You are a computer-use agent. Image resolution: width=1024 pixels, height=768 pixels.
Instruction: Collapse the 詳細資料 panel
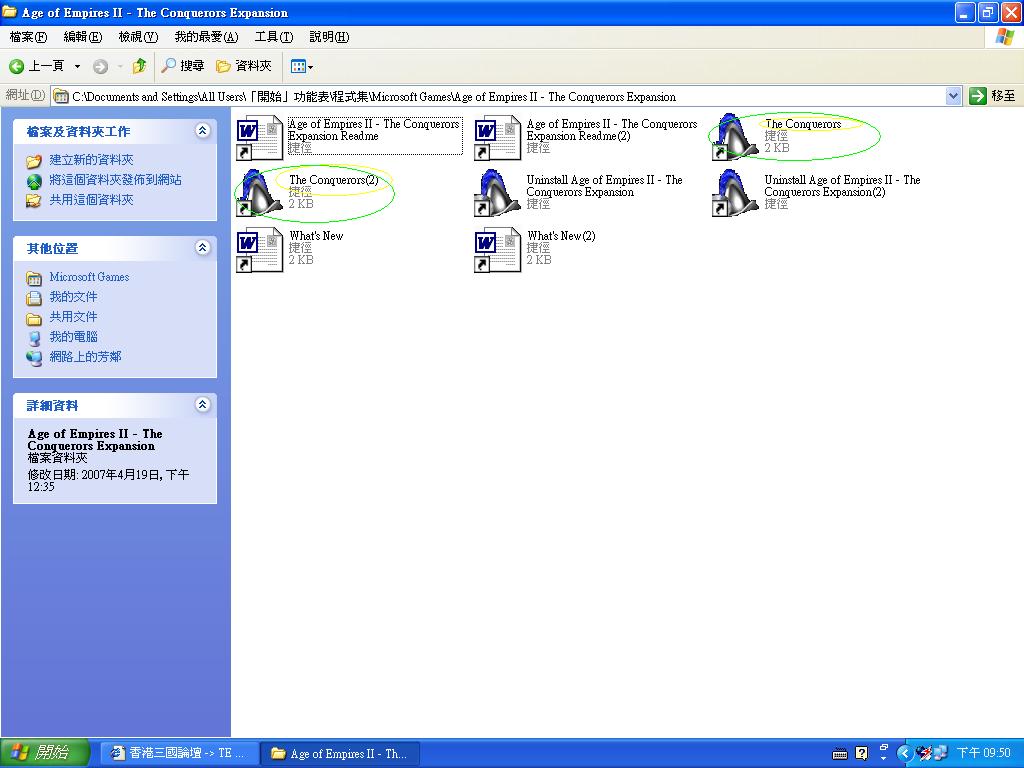pos(202,405)
